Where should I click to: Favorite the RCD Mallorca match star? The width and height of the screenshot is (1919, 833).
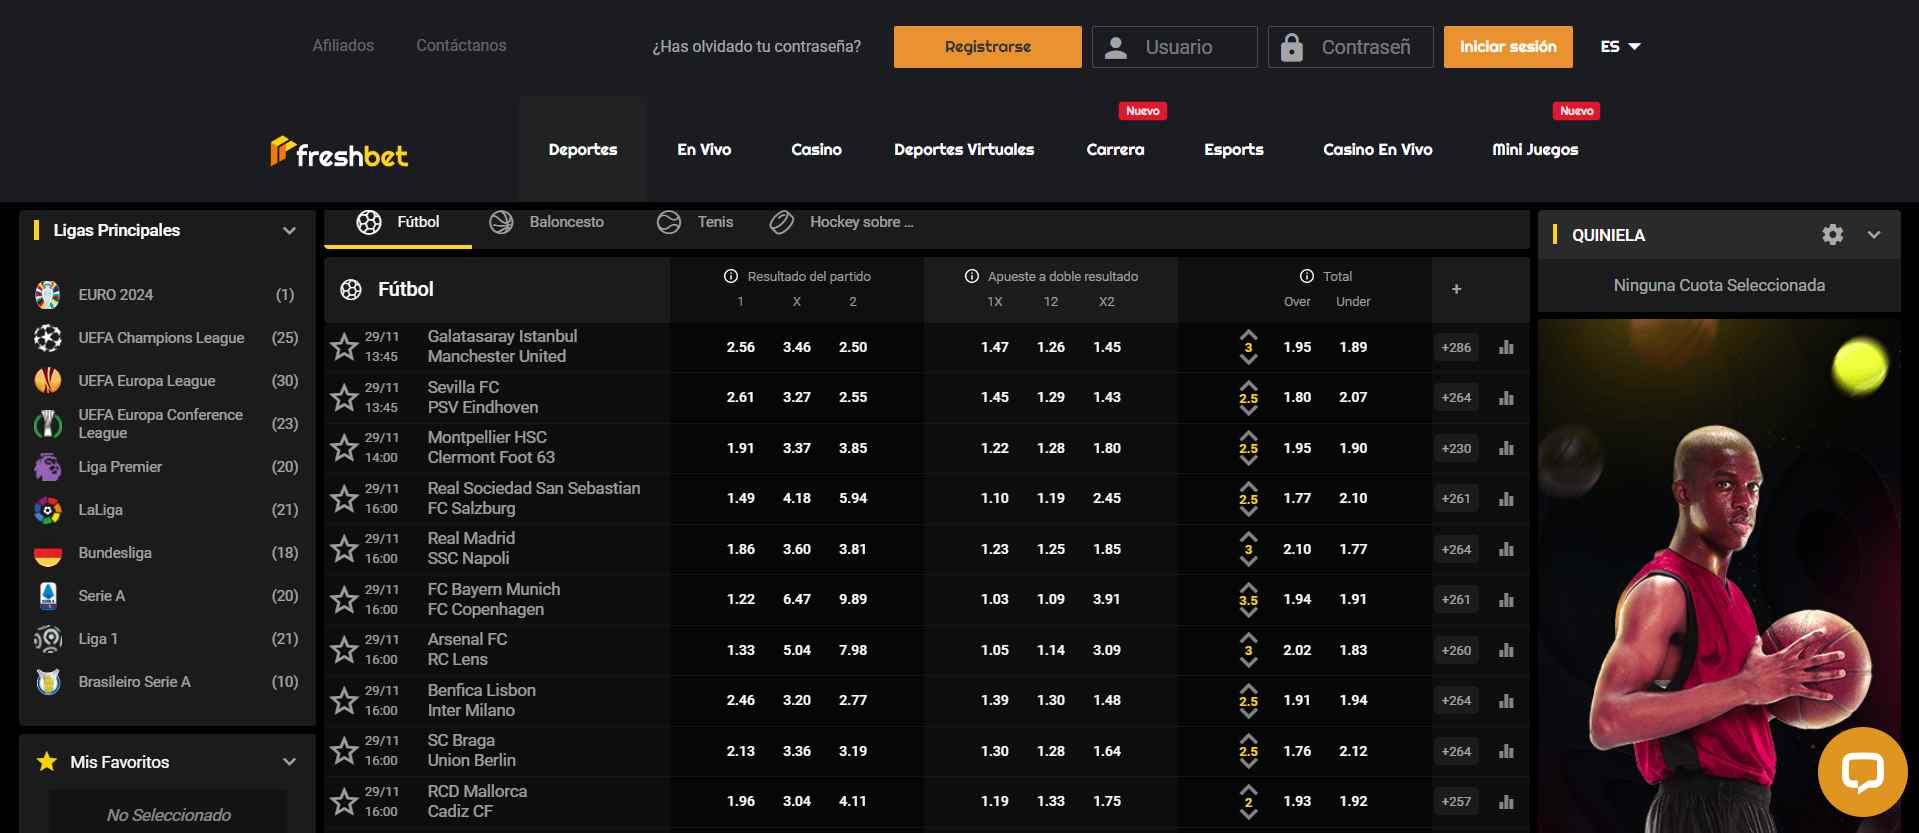344,801
